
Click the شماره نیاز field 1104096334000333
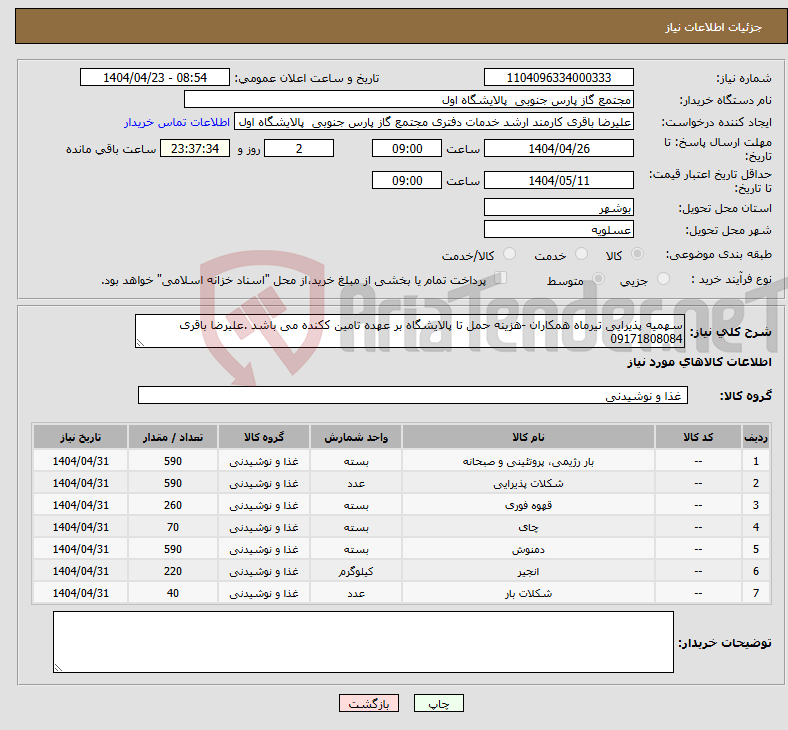559,78
